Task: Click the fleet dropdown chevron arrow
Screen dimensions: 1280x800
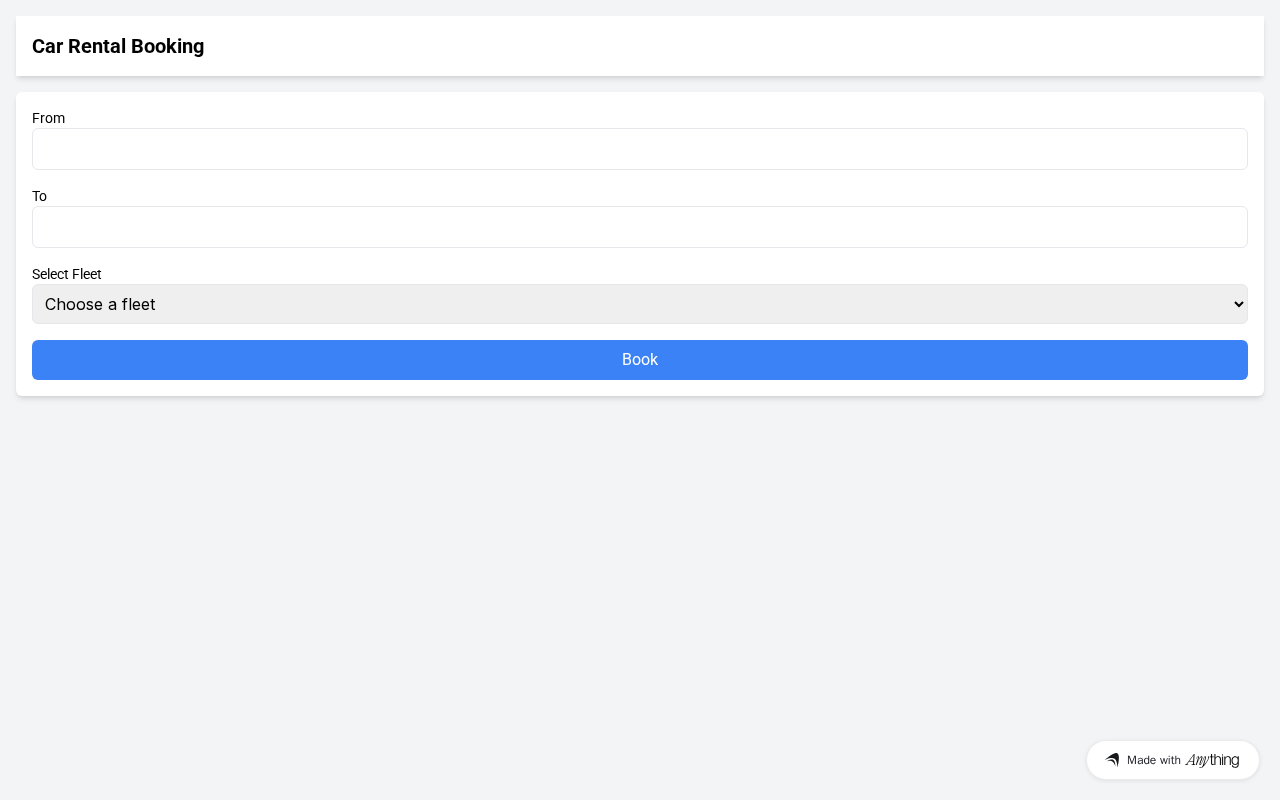Action: [x=1239, y=304]
